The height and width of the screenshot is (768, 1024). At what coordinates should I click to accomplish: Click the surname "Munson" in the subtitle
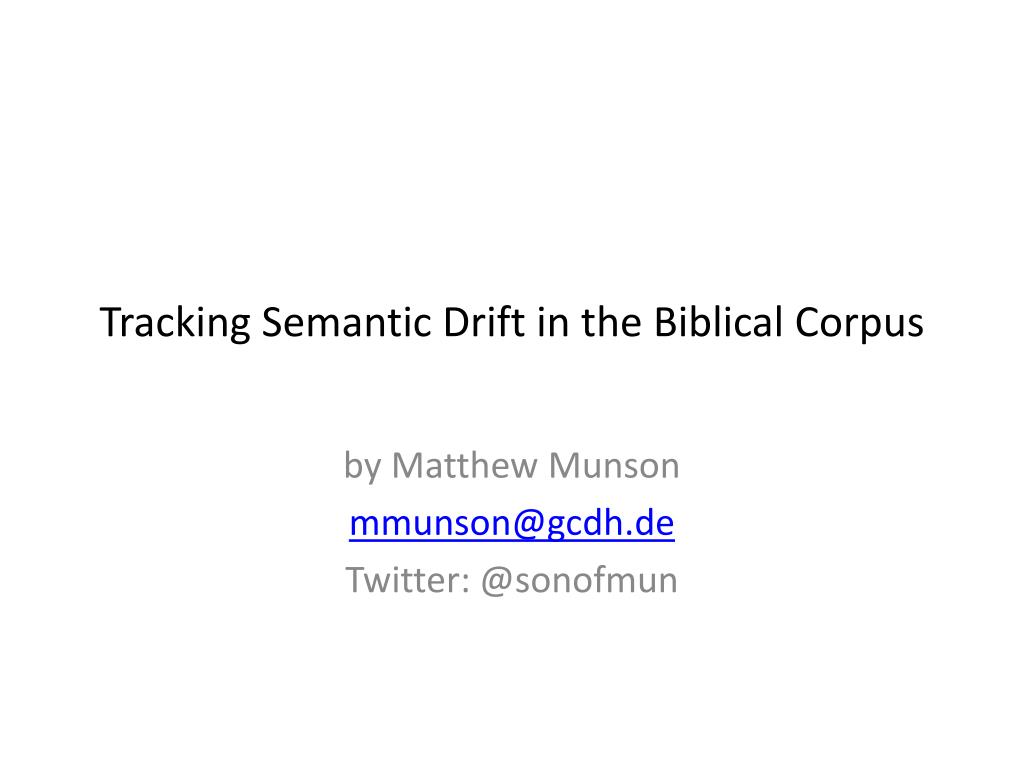tap(614, 466)
